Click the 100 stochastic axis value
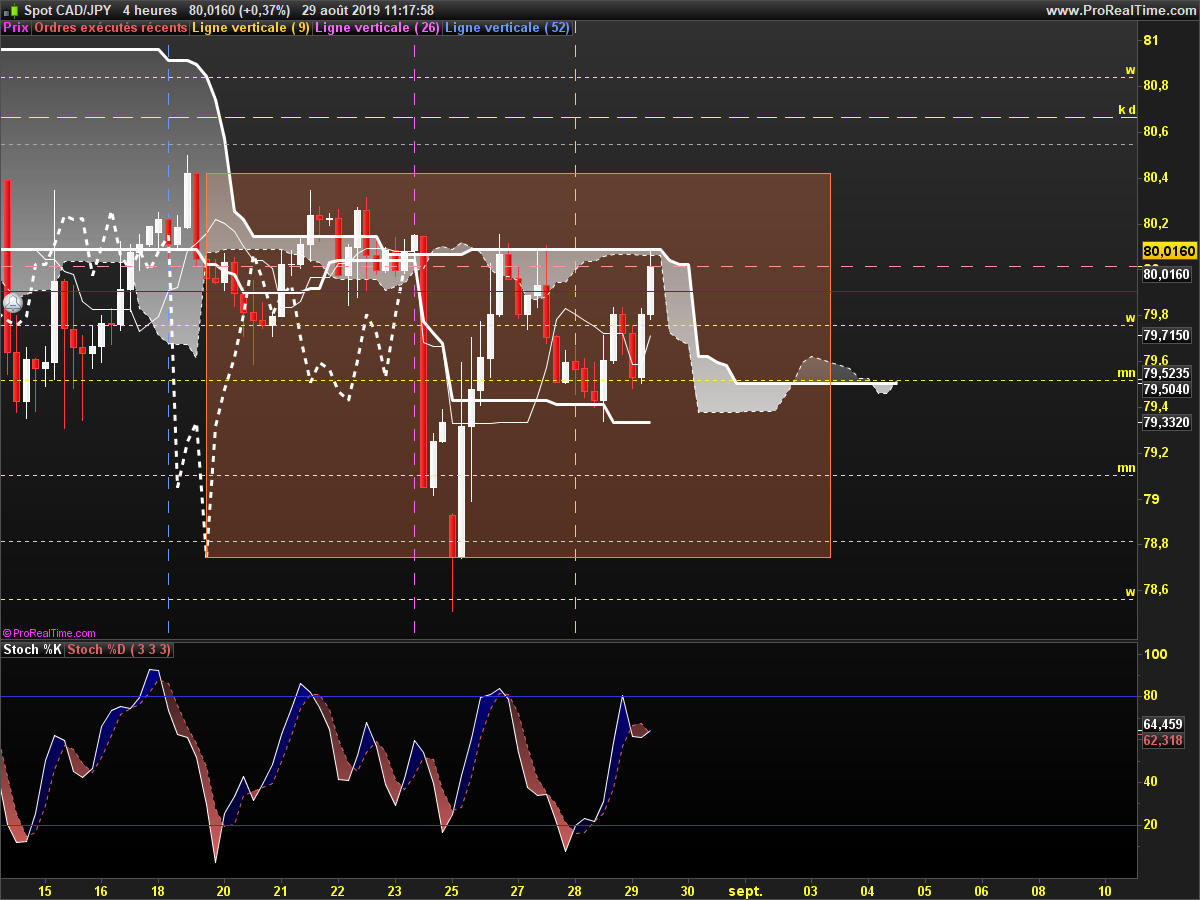The image size is (1200, 900). point(1155,653)
